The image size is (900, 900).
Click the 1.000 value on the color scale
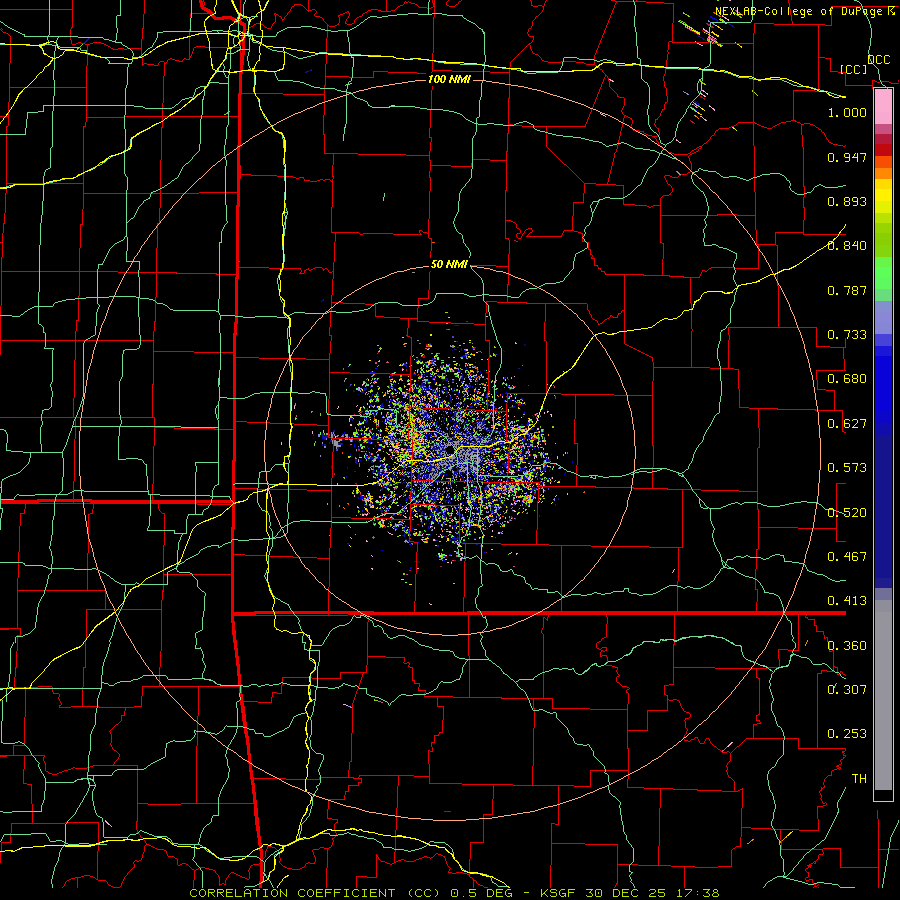[x=847, y=112]
